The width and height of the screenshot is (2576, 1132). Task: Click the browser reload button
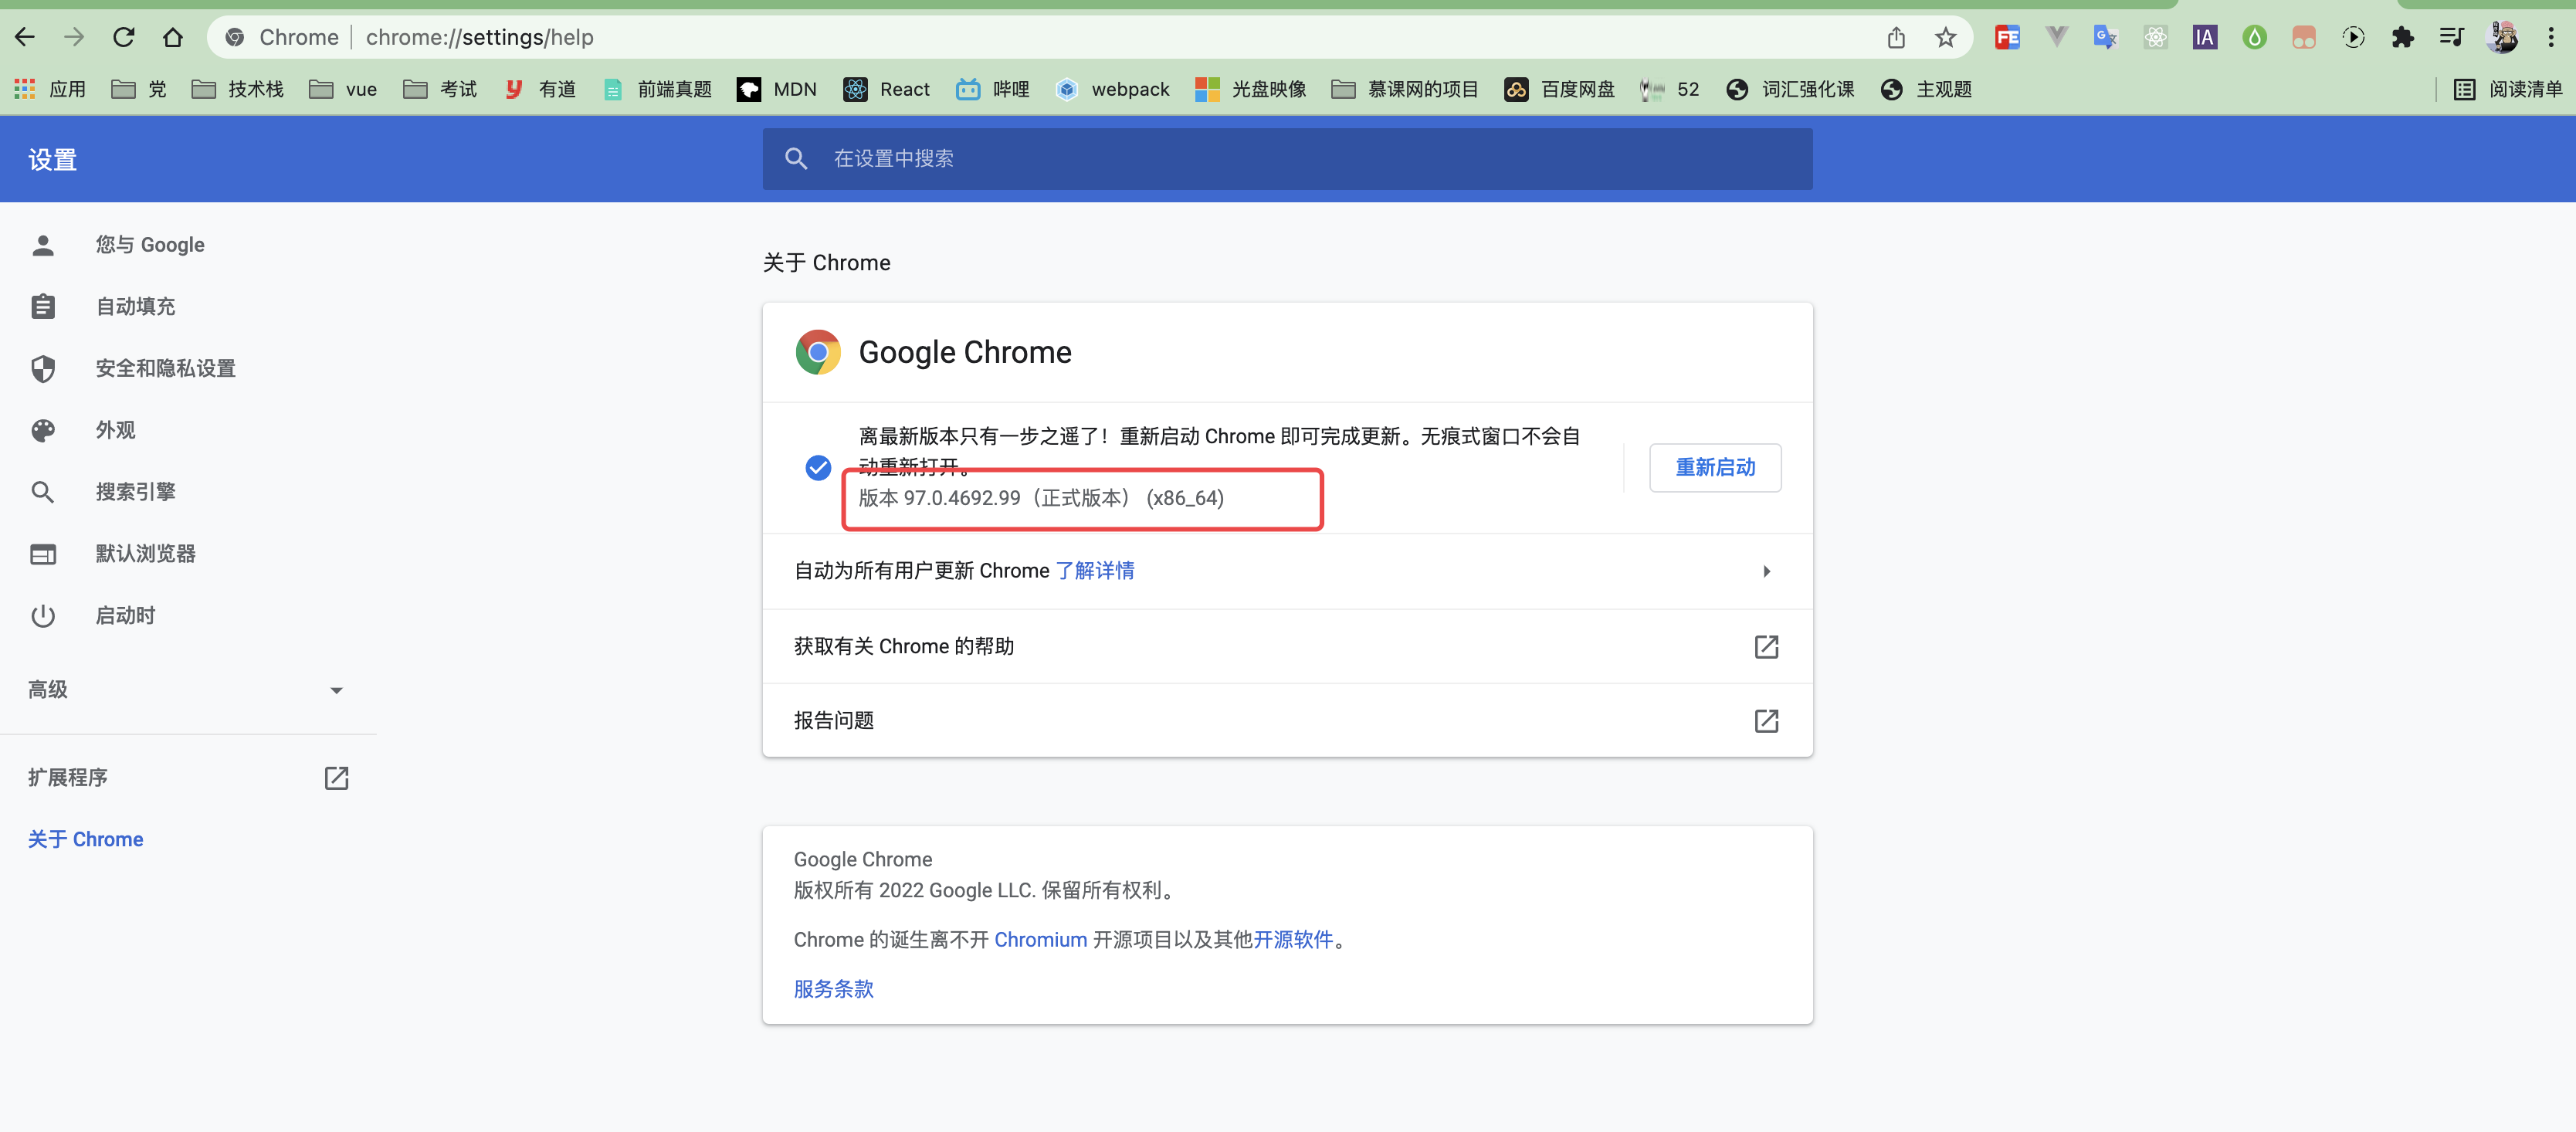124,37
